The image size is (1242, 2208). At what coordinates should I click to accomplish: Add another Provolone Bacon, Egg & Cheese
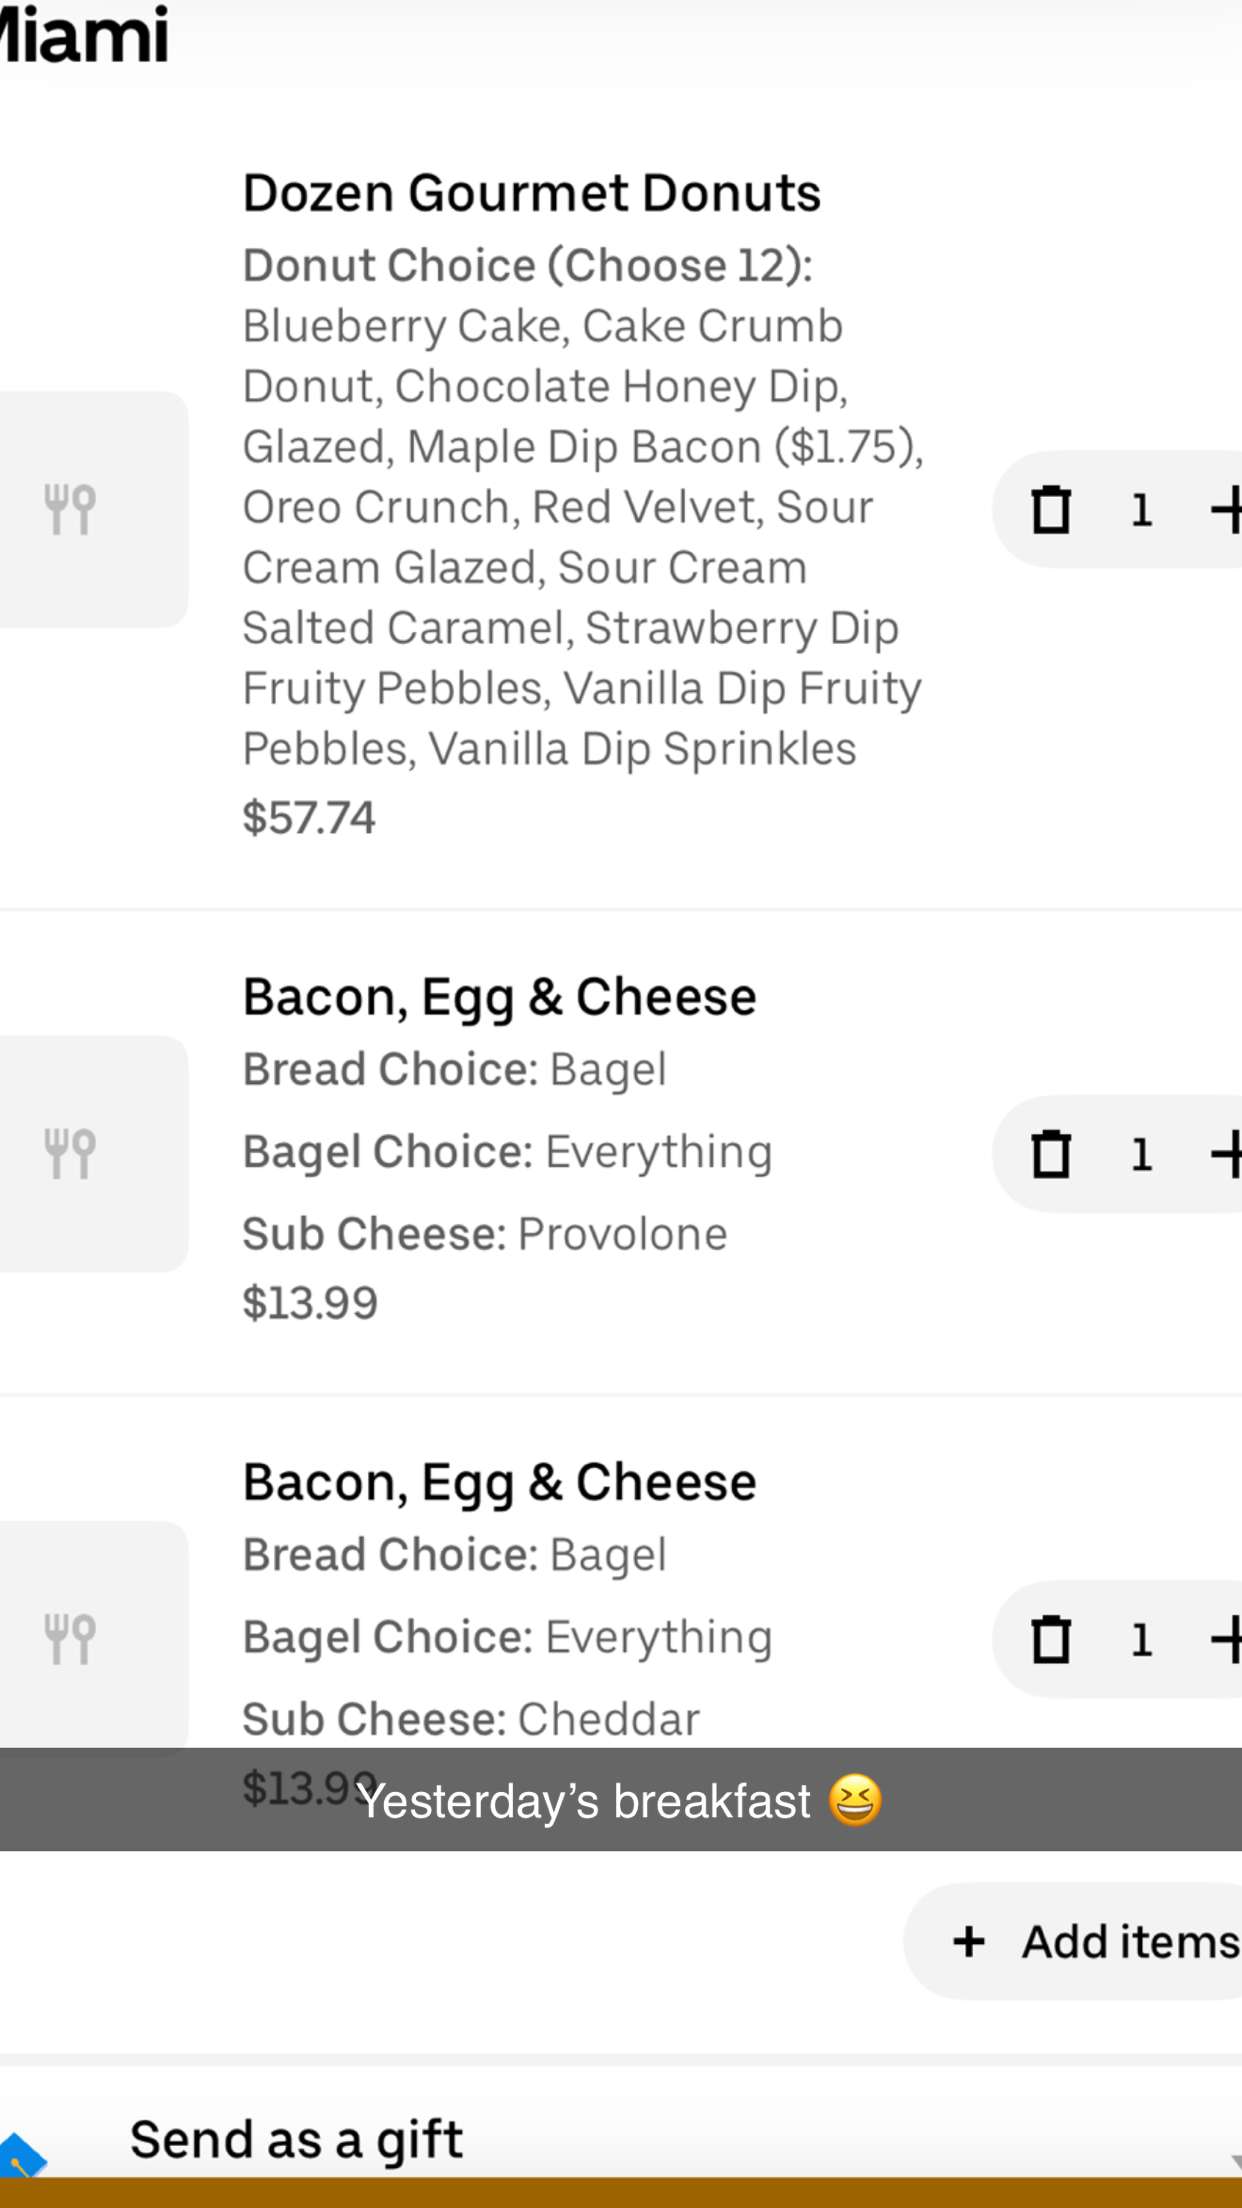[x=1226, y=1155]
